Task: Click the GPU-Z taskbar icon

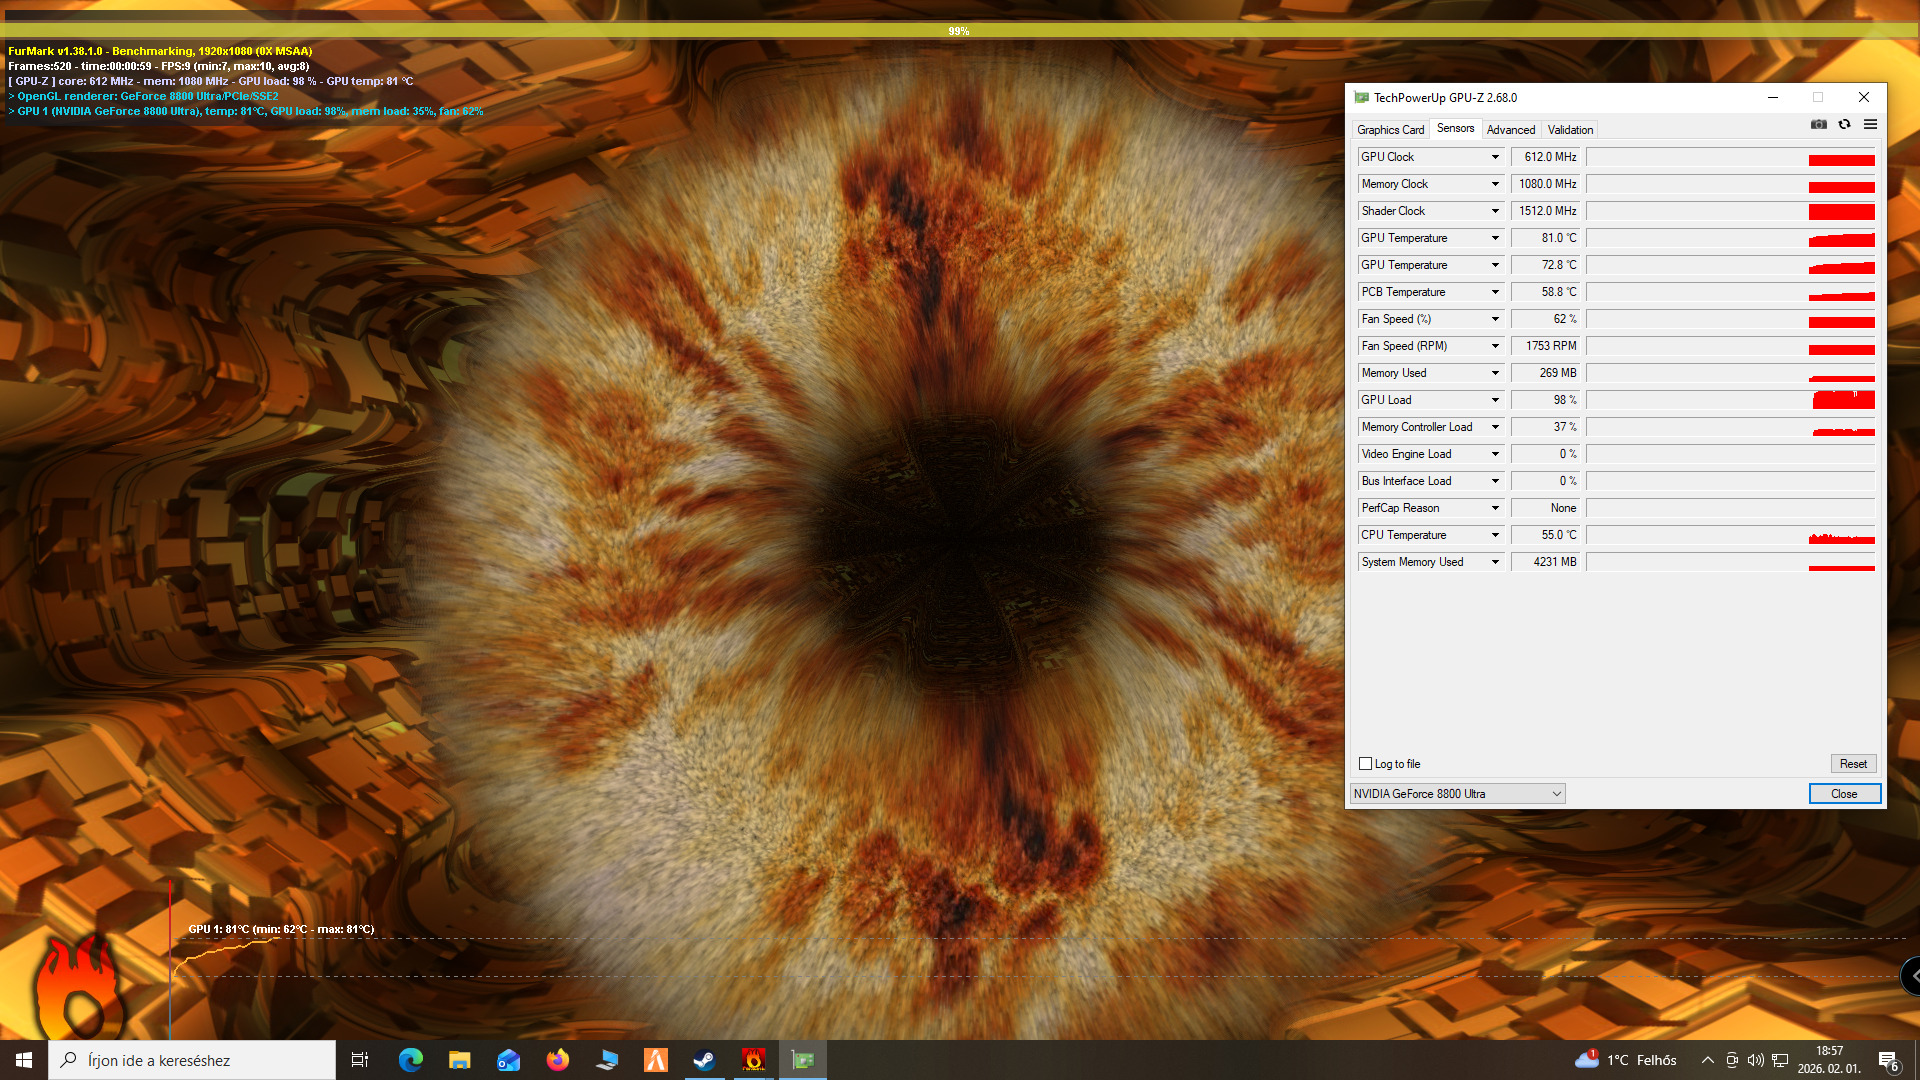Action: [802, 1060]
